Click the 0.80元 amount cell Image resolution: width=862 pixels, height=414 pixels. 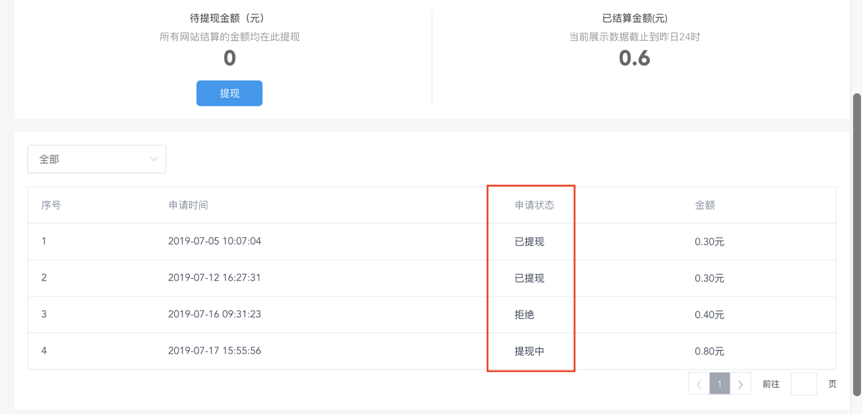pos(709,351)
